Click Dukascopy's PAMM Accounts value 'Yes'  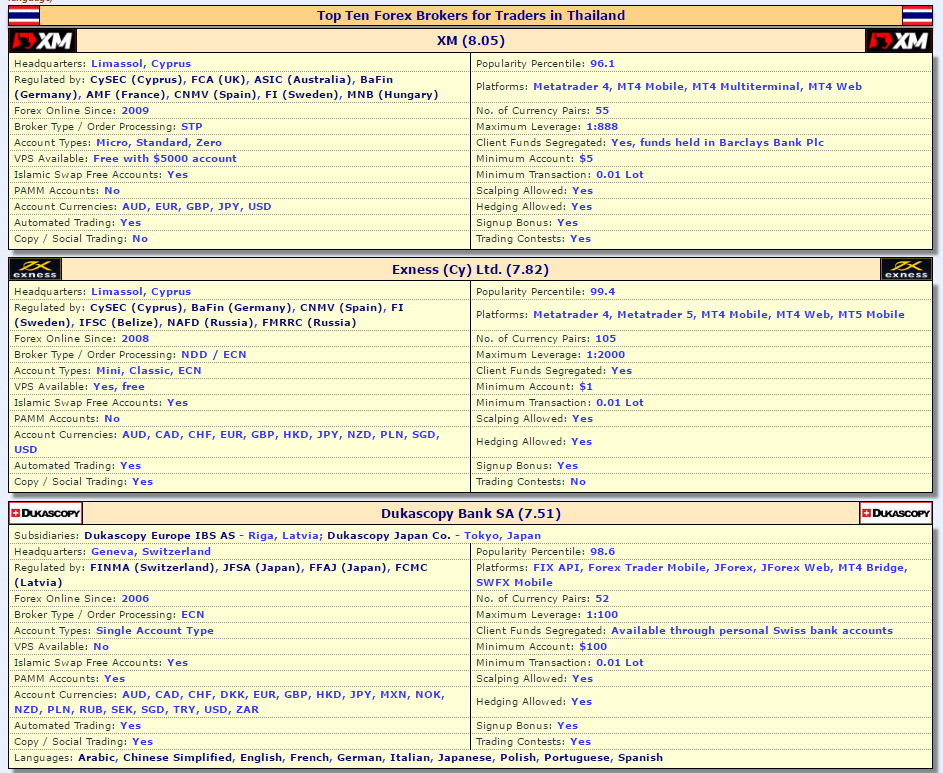pos(114,679)
